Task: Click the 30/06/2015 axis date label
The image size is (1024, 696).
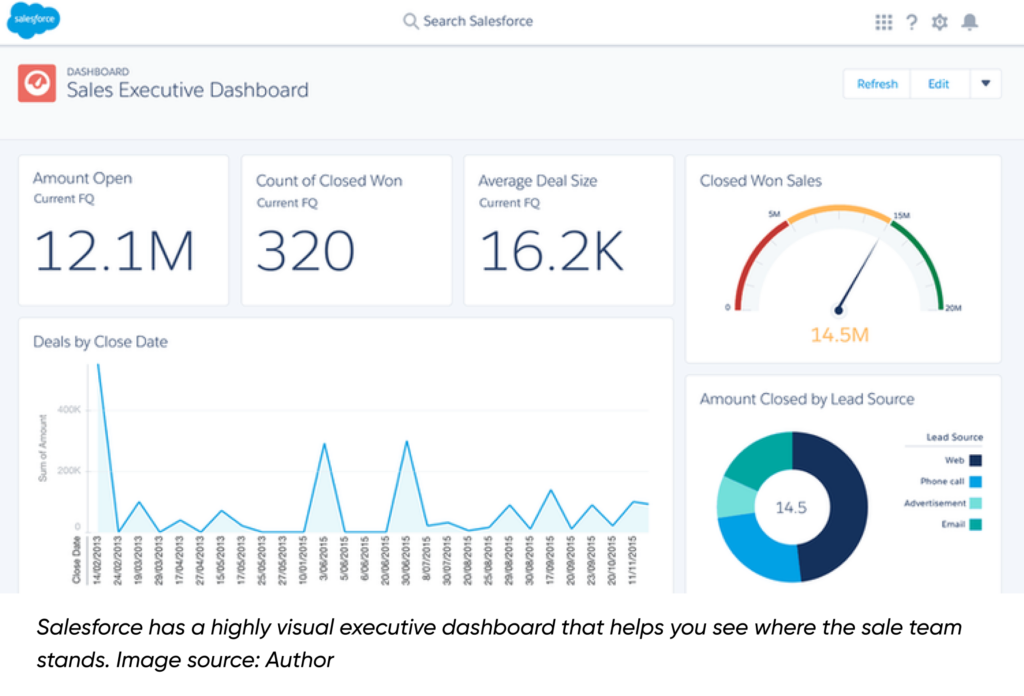Action: [406, 560]
